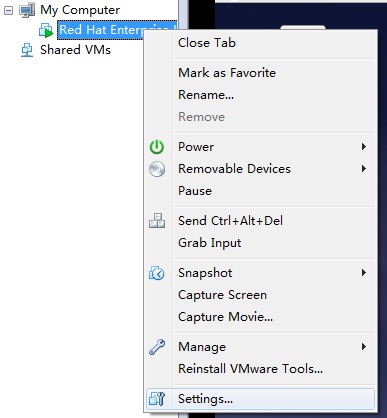
Task: Click the running Red Hat VM icon
Action: click(46, 30)
